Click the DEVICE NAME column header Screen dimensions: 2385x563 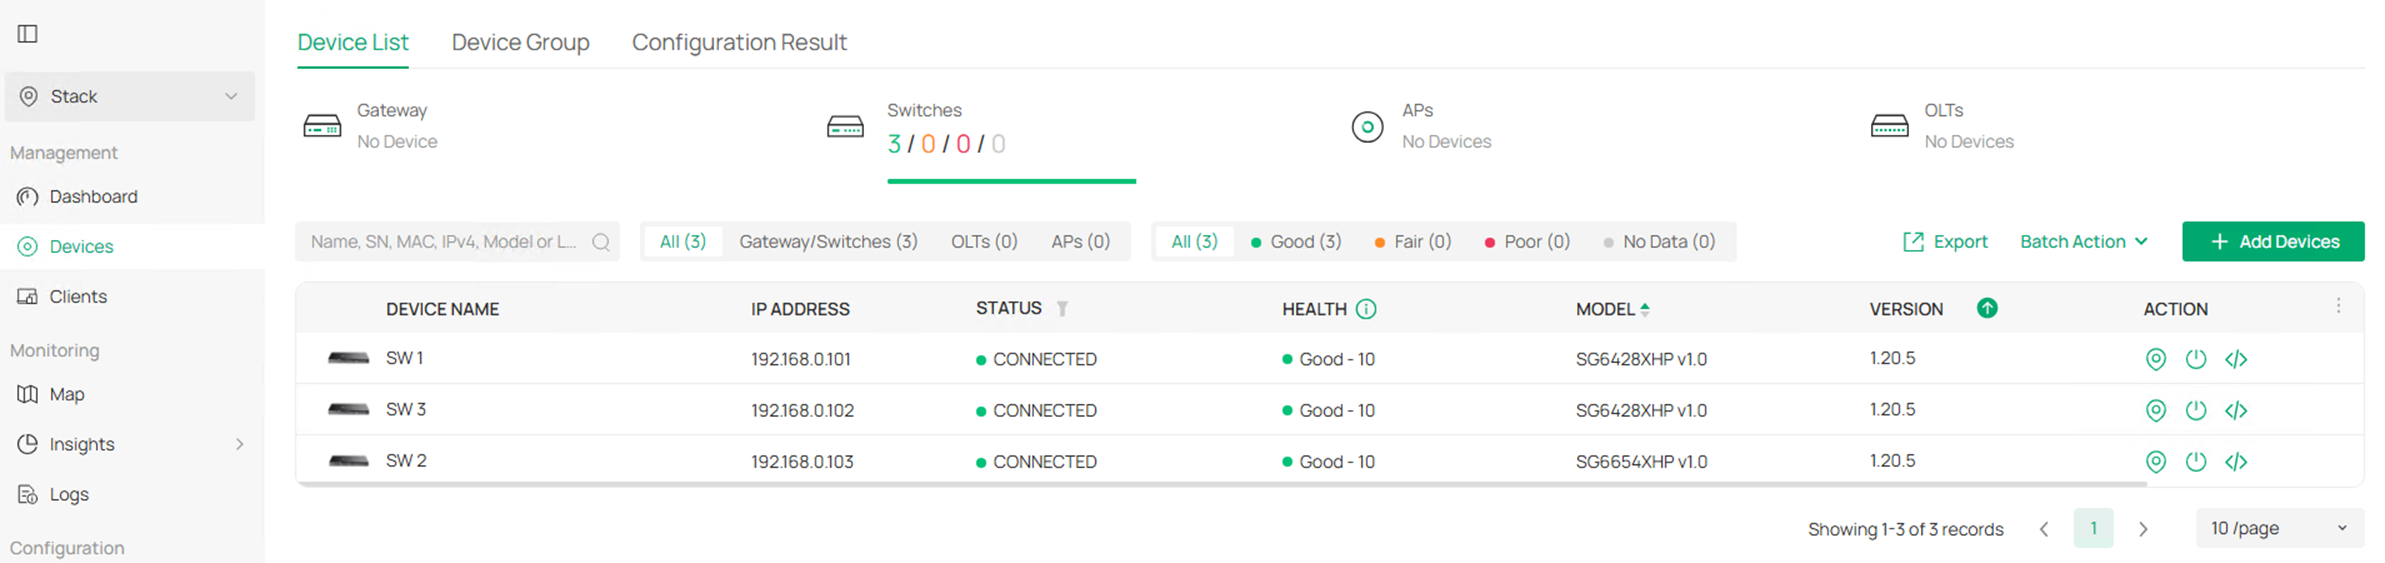[442, 309]
